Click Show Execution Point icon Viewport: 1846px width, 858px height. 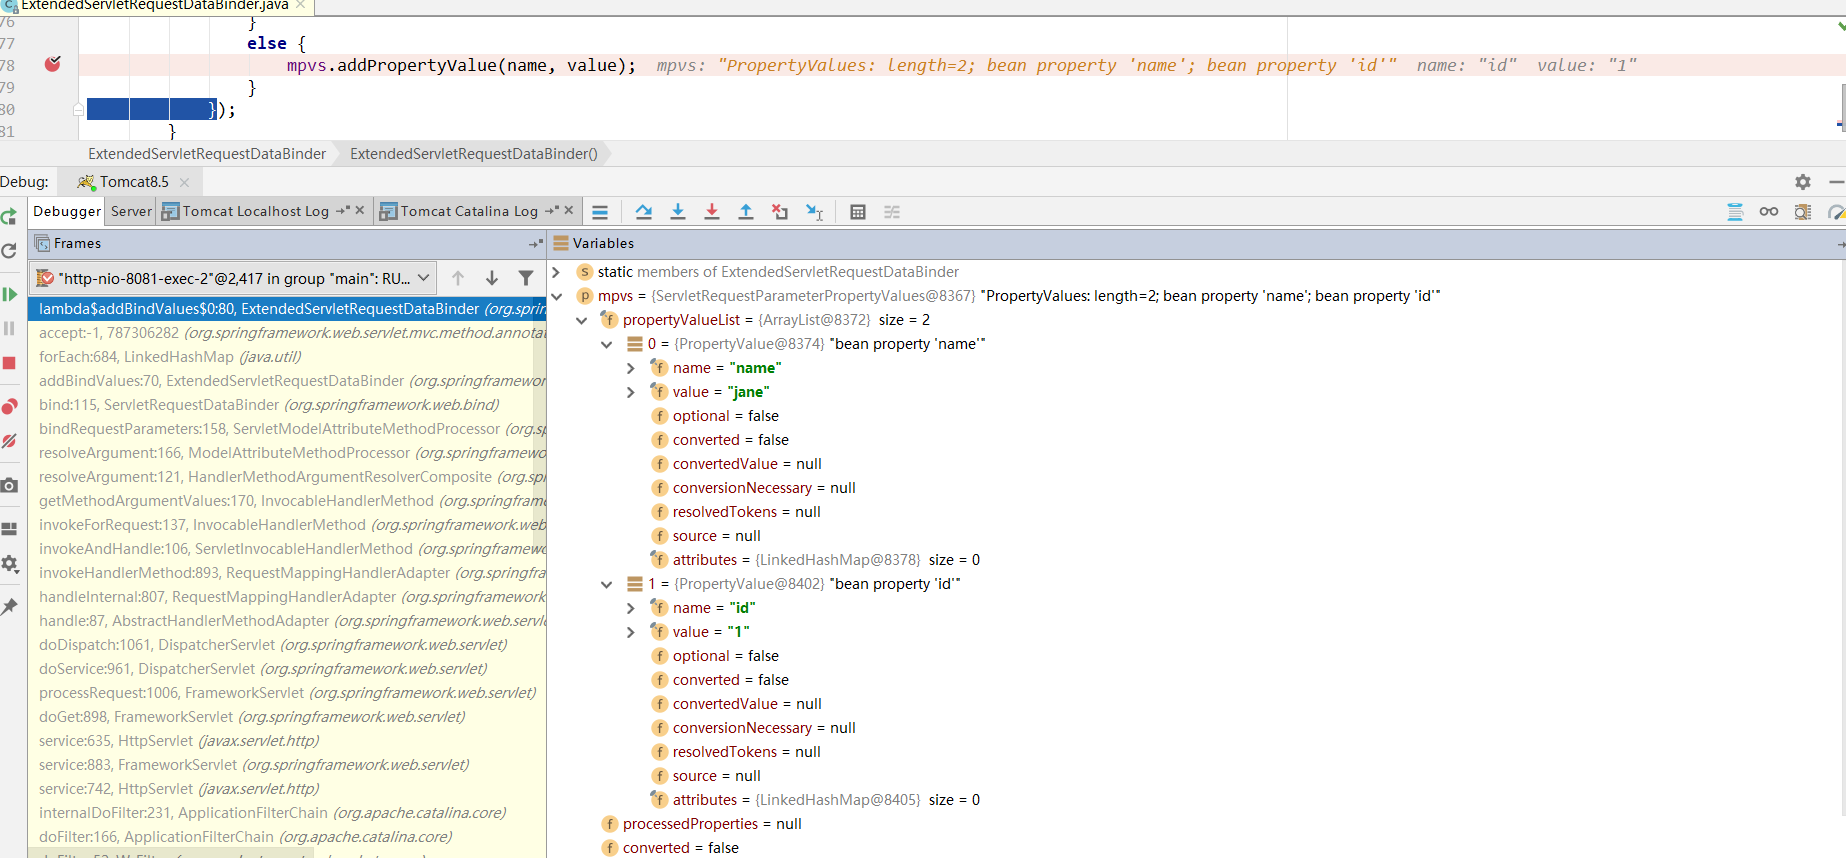600,212
